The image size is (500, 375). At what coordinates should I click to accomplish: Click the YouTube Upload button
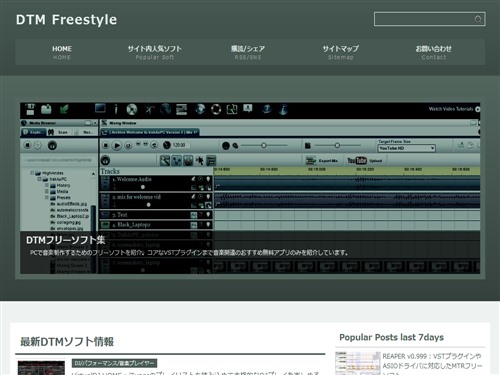[365, 161]
